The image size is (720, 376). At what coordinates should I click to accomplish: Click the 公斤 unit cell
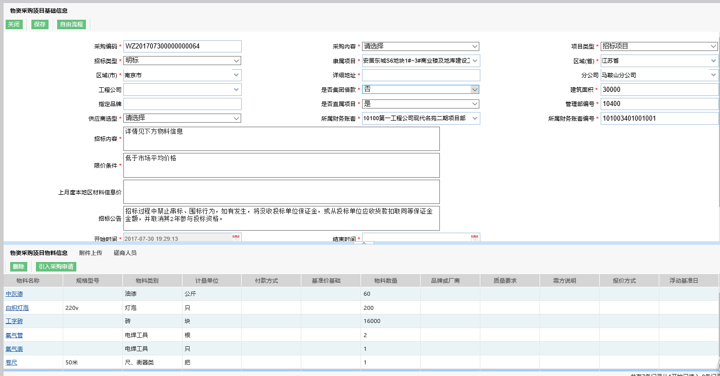click(212, 294)
